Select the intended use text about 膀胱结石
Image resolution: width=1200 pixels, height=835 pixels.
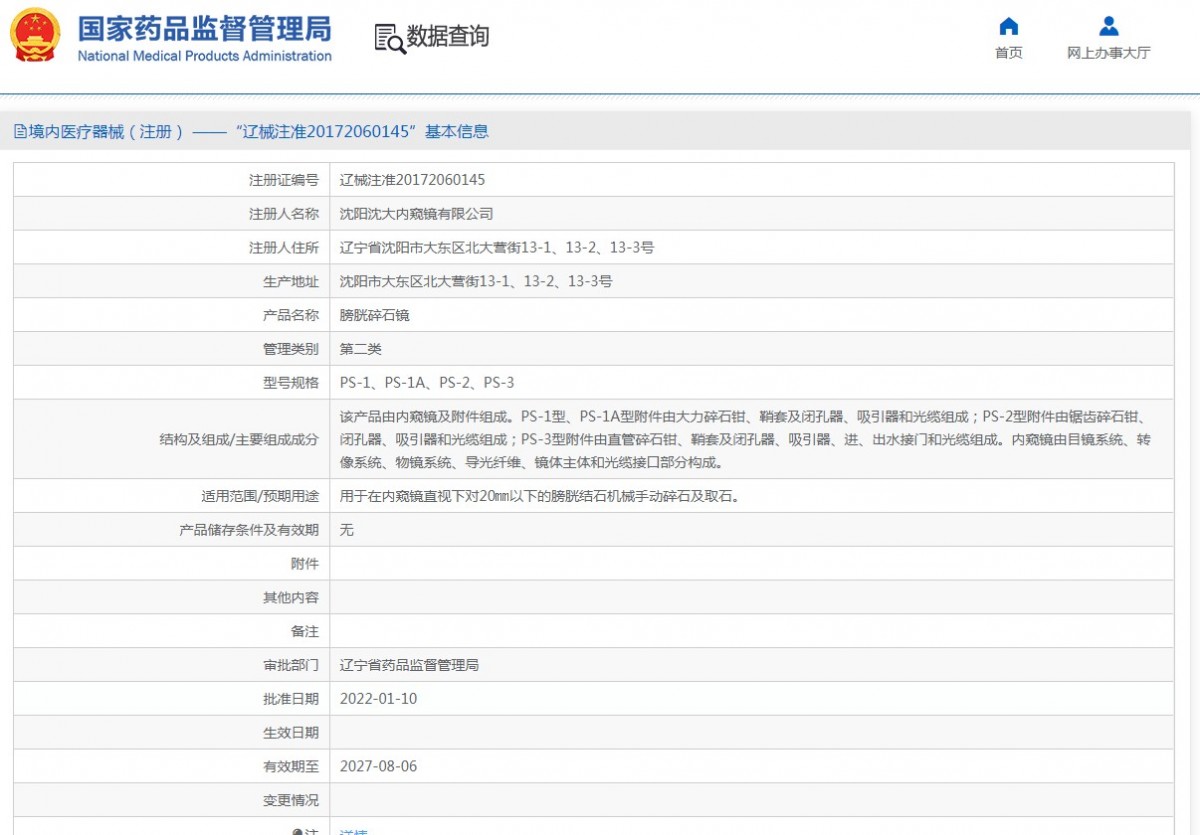(x=540, y=496)
